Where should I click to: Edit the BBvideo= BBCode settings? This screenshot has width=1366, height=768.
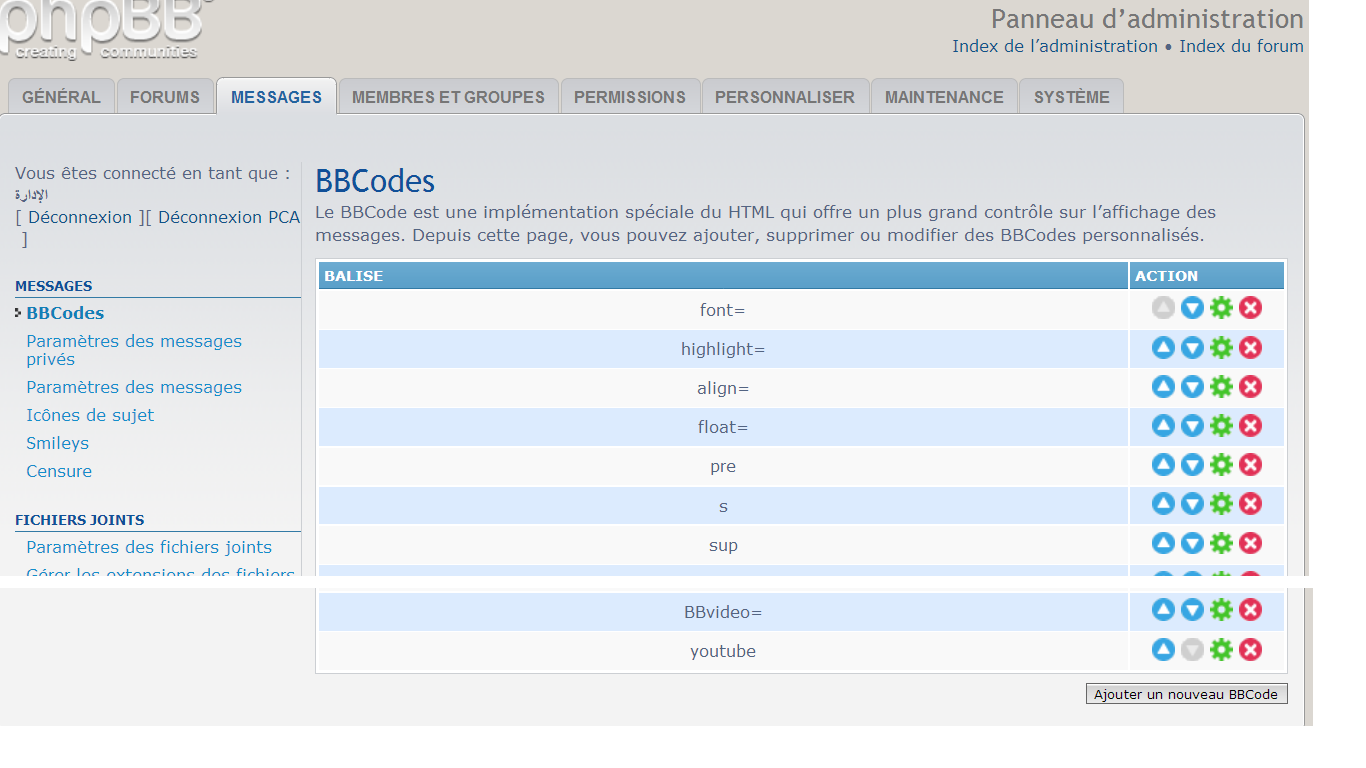point(1221,610)
